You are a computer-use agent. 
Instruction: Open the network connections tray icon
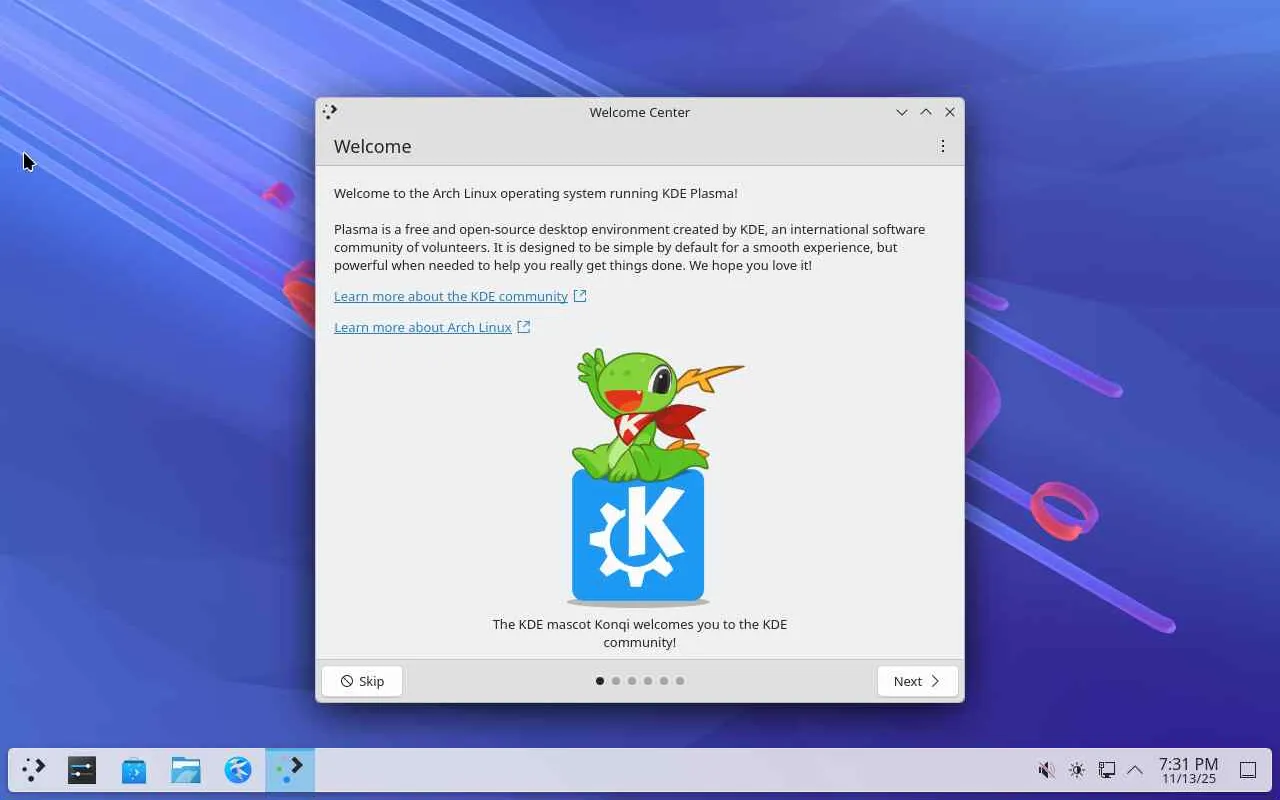1107,770
